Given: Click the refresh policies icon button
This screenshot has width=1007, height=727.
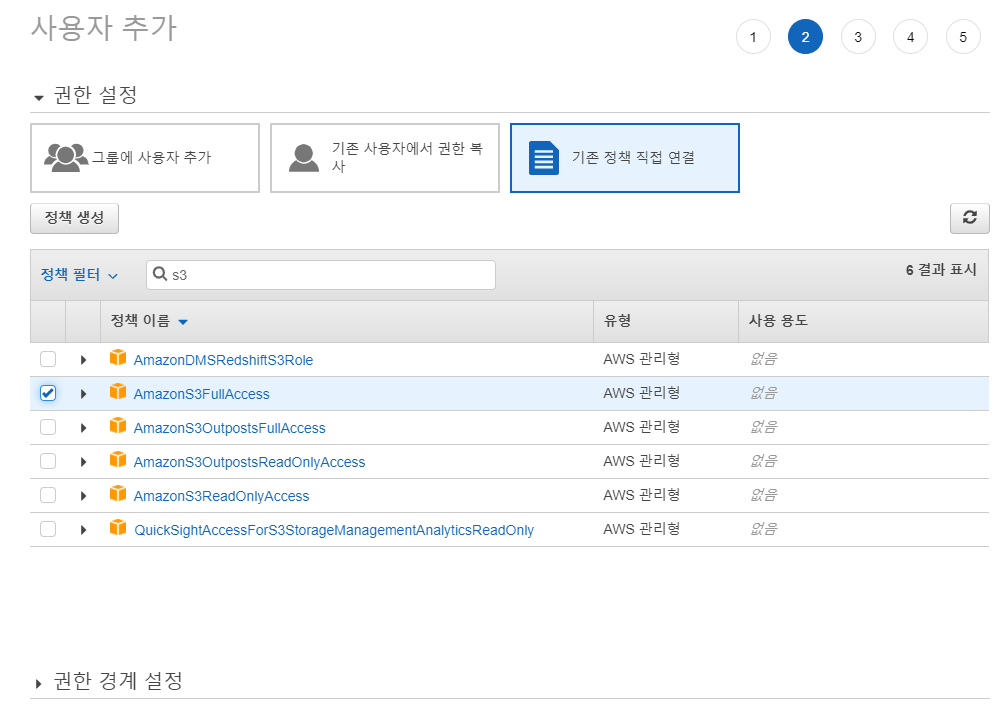Looking at the screenshot, I should click(969, 218).
